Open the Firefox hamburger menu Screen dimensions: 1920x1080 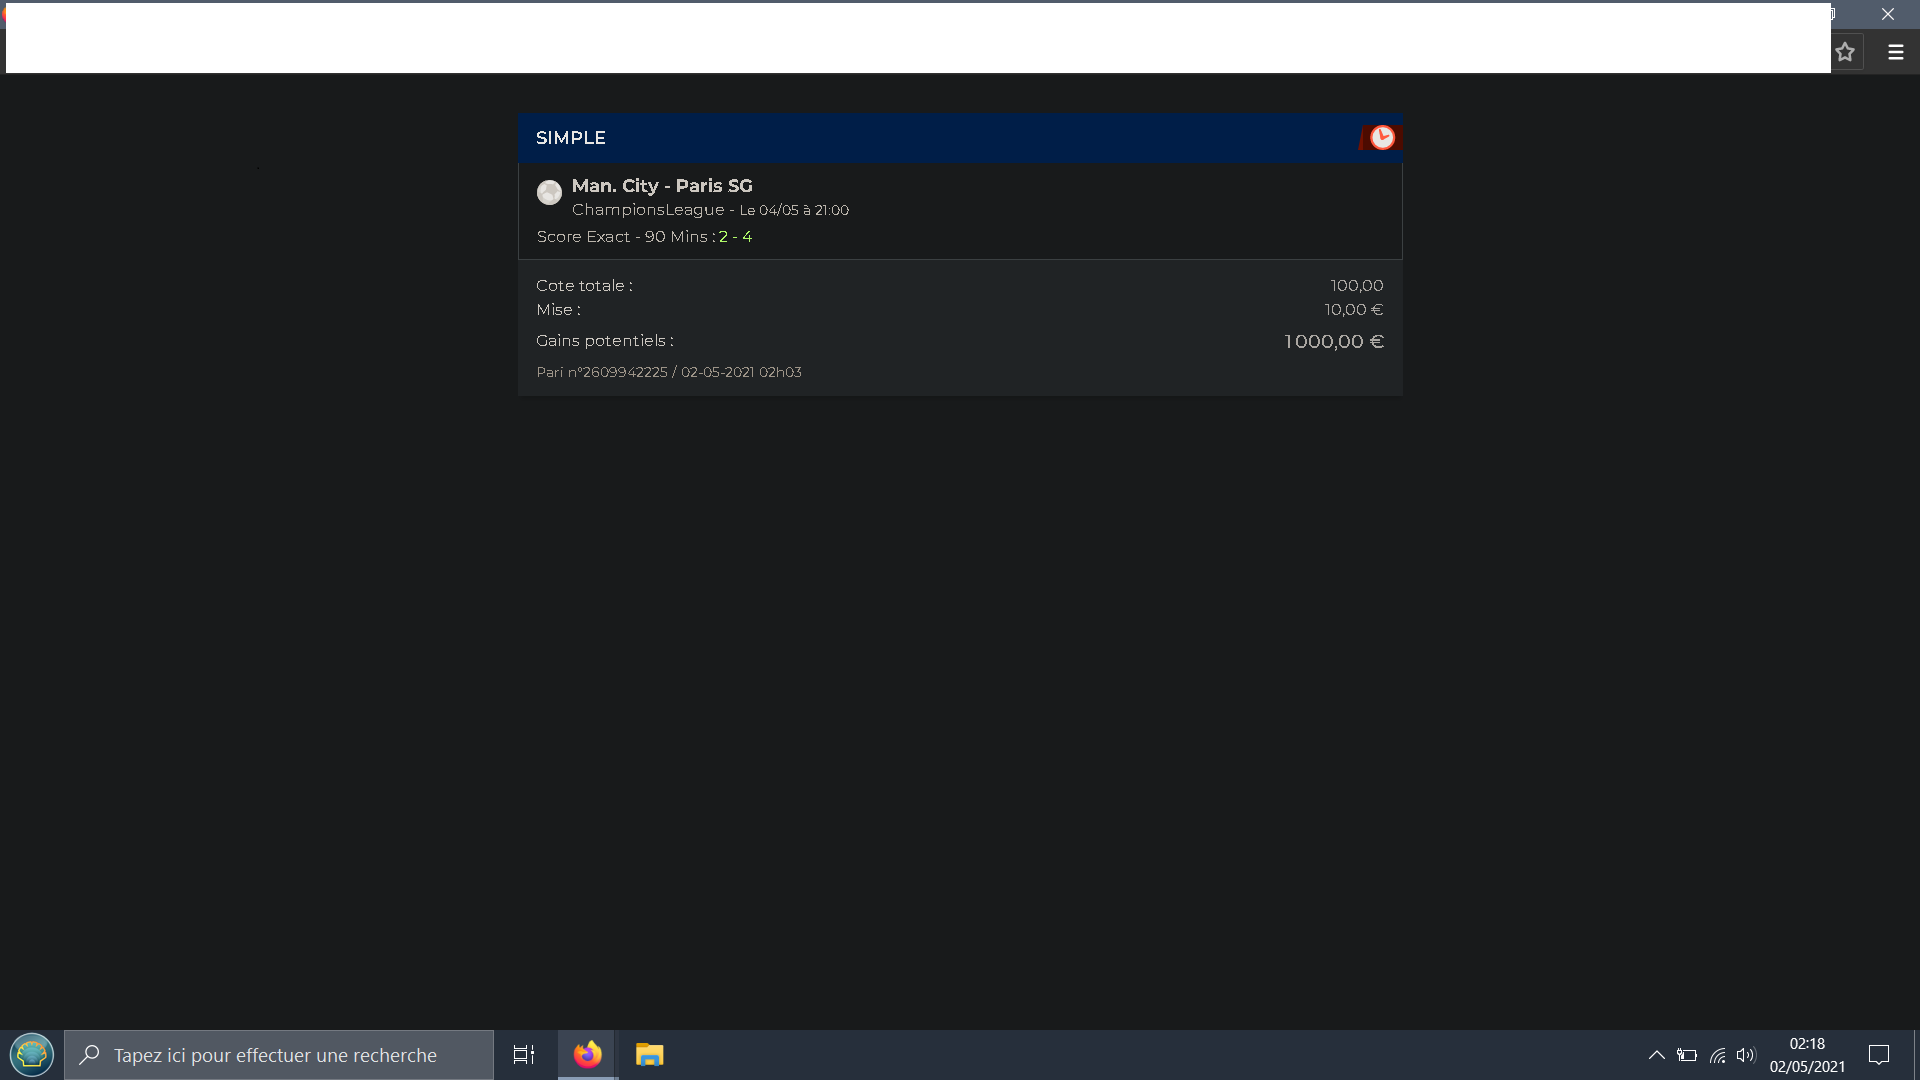point(1895,52)
